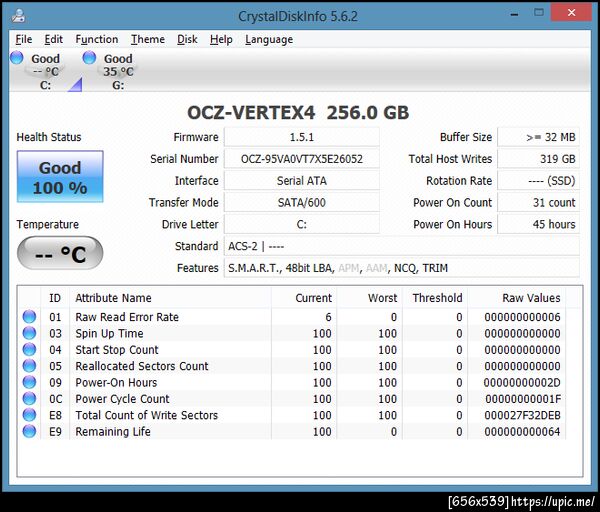The width and height of the screenshot is (600, 512).
Task: Click the Raw Values column header
Action: (x=517, y=298)
